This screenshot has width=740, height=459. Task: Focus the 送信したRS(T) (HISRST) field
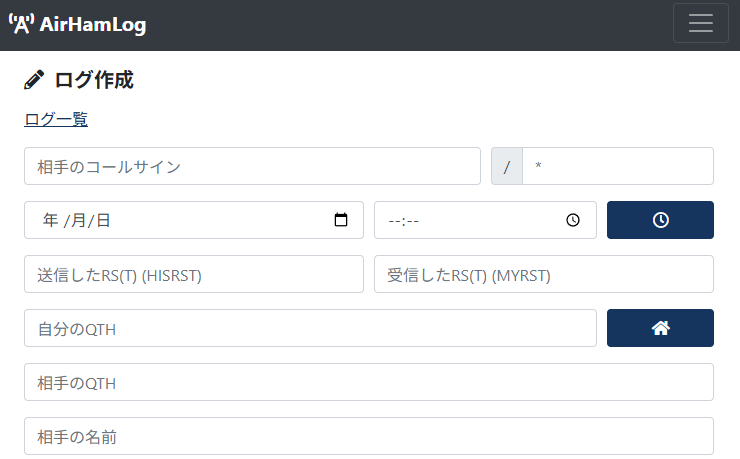pyautogui.click(x=194, y=274)
